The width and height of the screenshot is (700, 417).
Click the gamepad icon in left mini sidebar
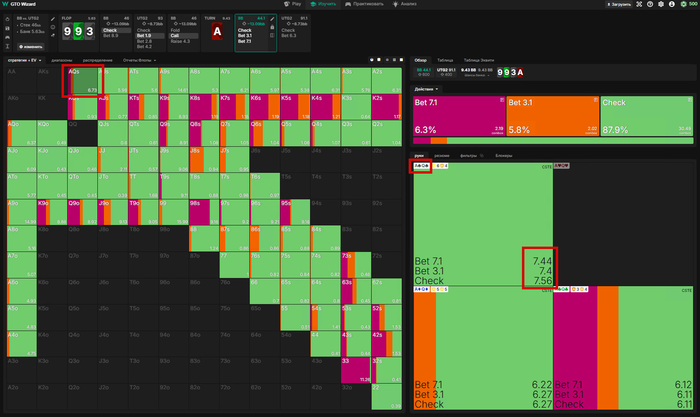[7, 38]
